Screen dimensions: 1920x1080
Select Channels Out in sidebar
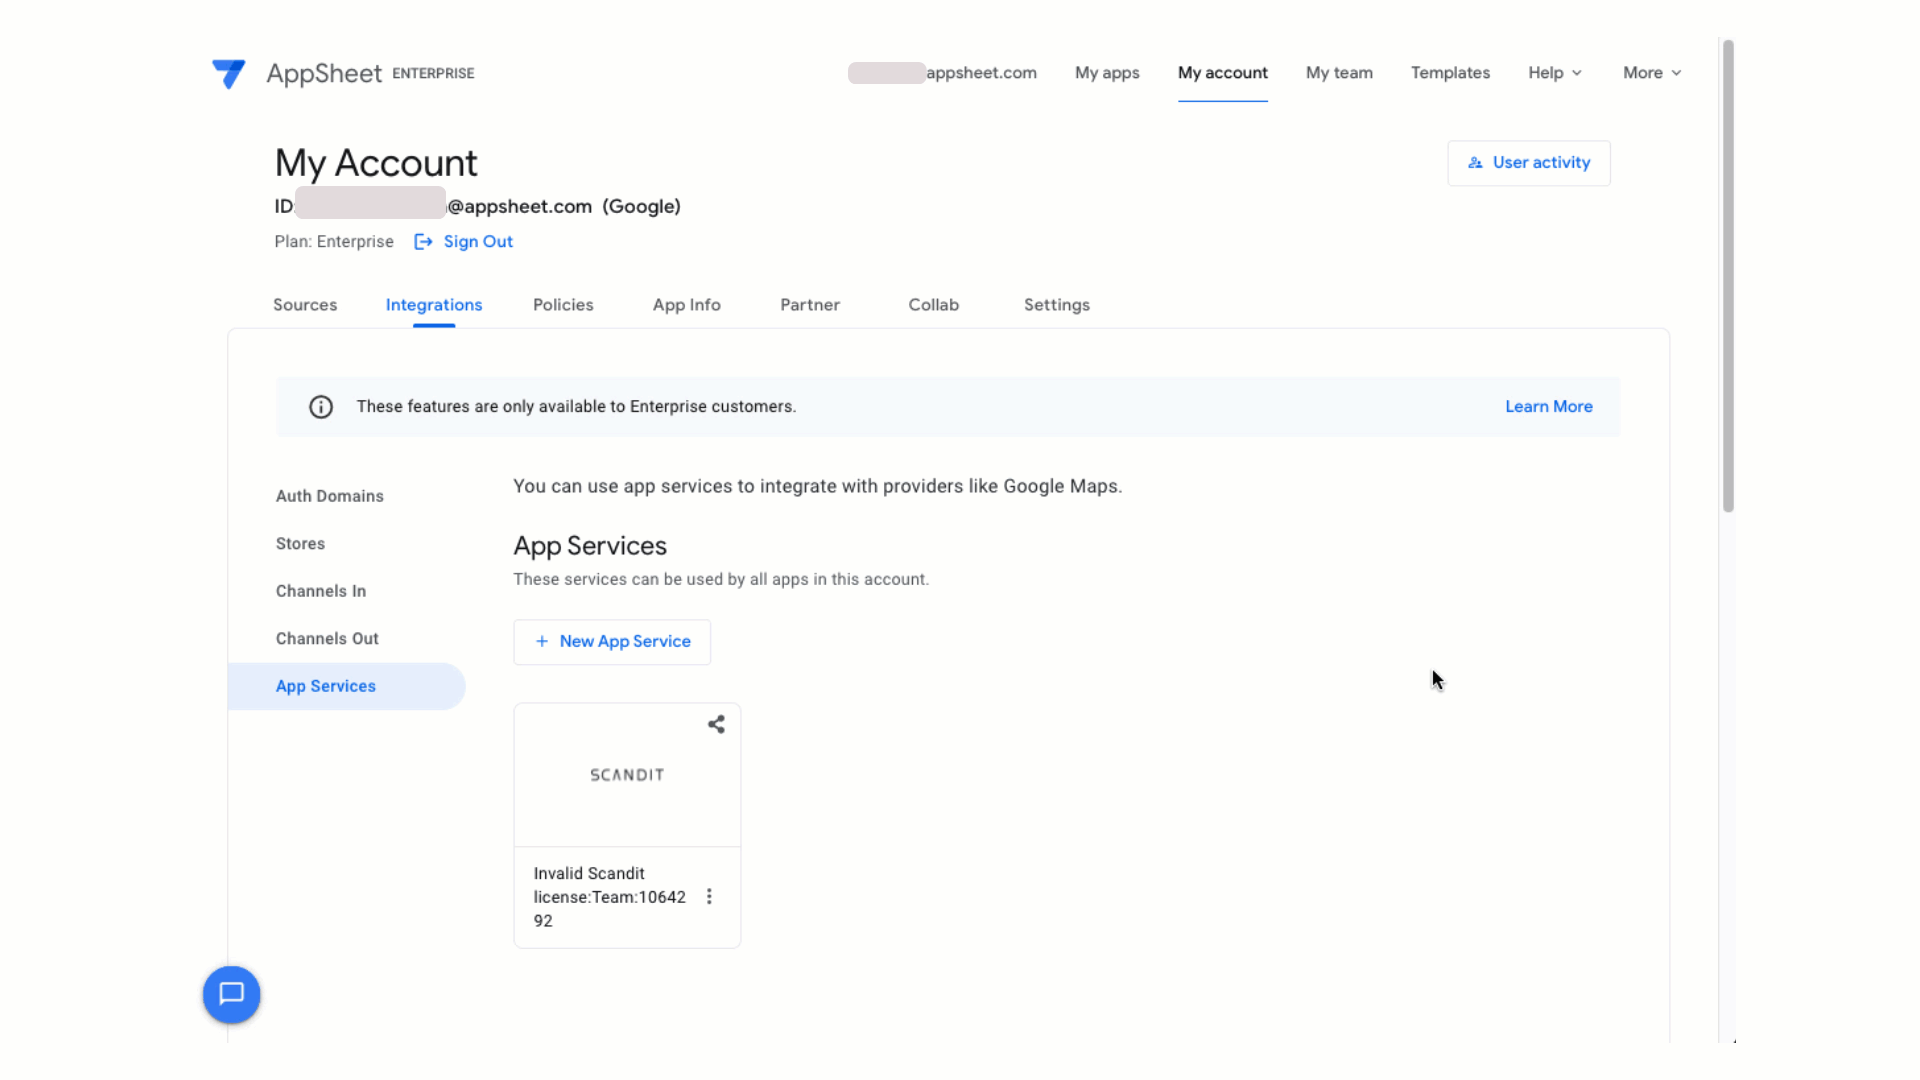pyautogui.click(x=327, y=639)
